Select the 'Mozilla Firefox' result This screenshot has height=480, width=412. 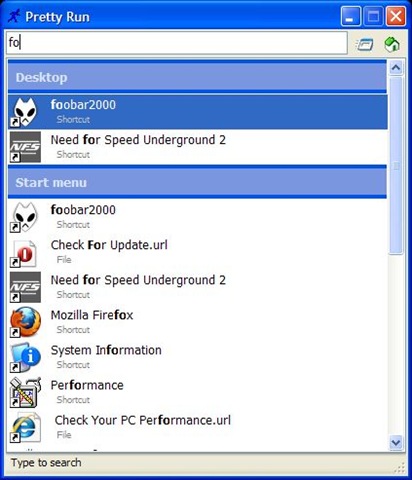(x=92, y=315)
